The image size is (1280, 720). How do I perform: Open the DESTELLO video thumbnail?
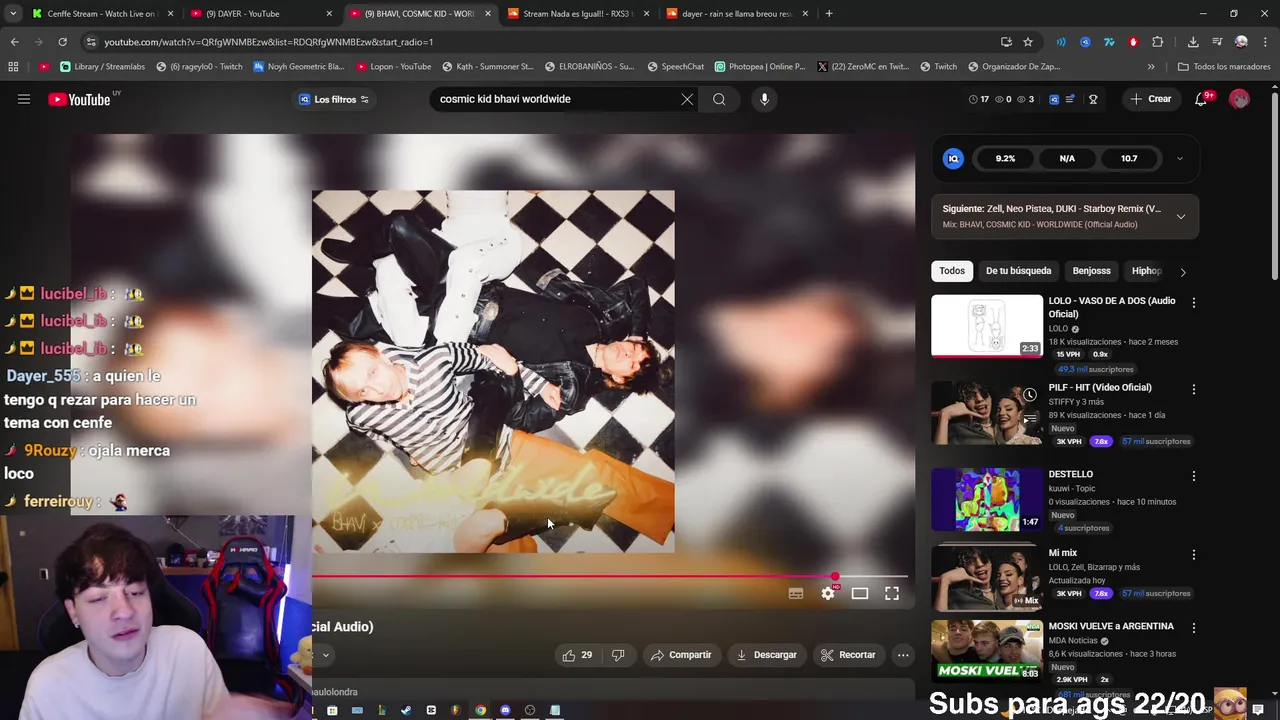click(987, 499)
